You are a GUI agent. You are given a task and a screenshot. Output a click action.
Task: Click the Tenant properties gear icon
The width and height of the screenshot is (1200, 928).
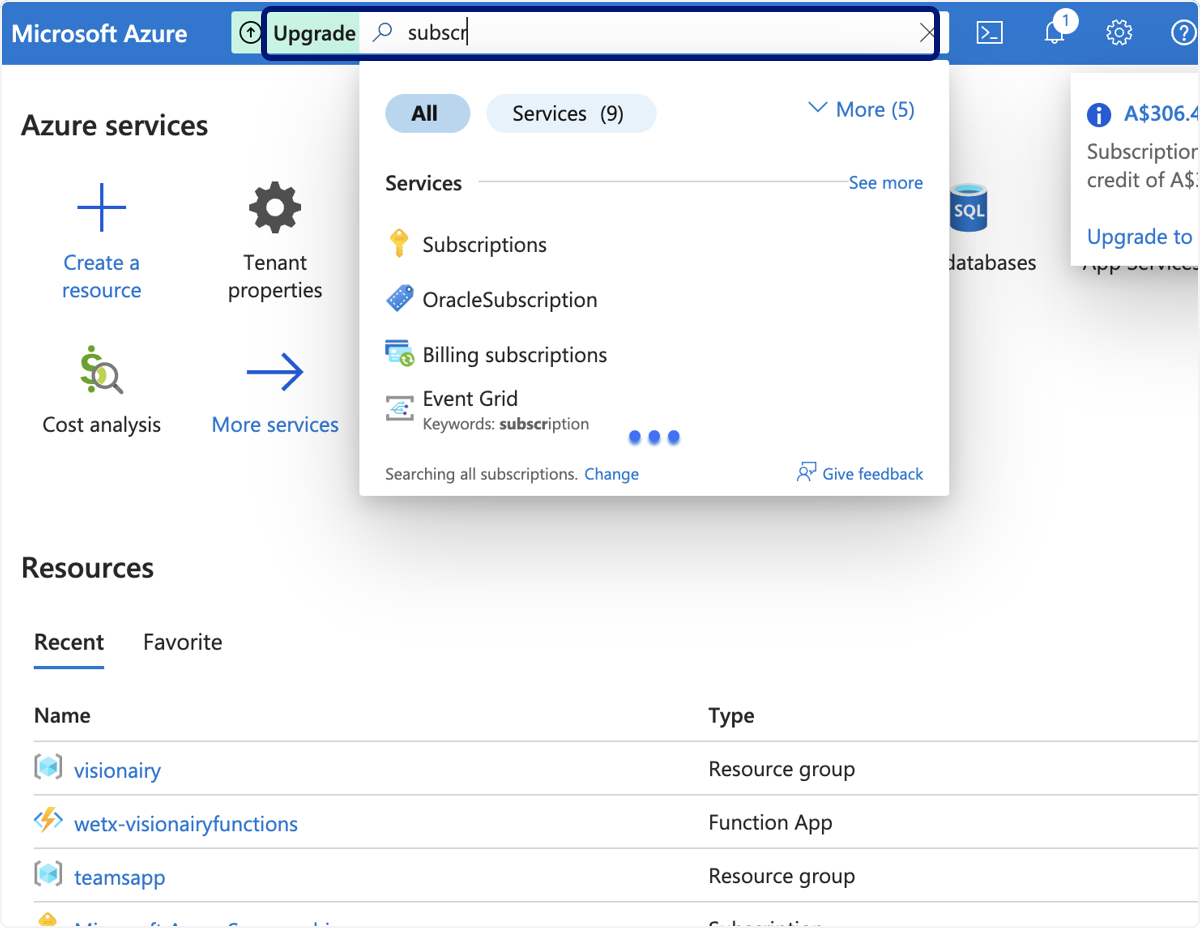point(275,208)
